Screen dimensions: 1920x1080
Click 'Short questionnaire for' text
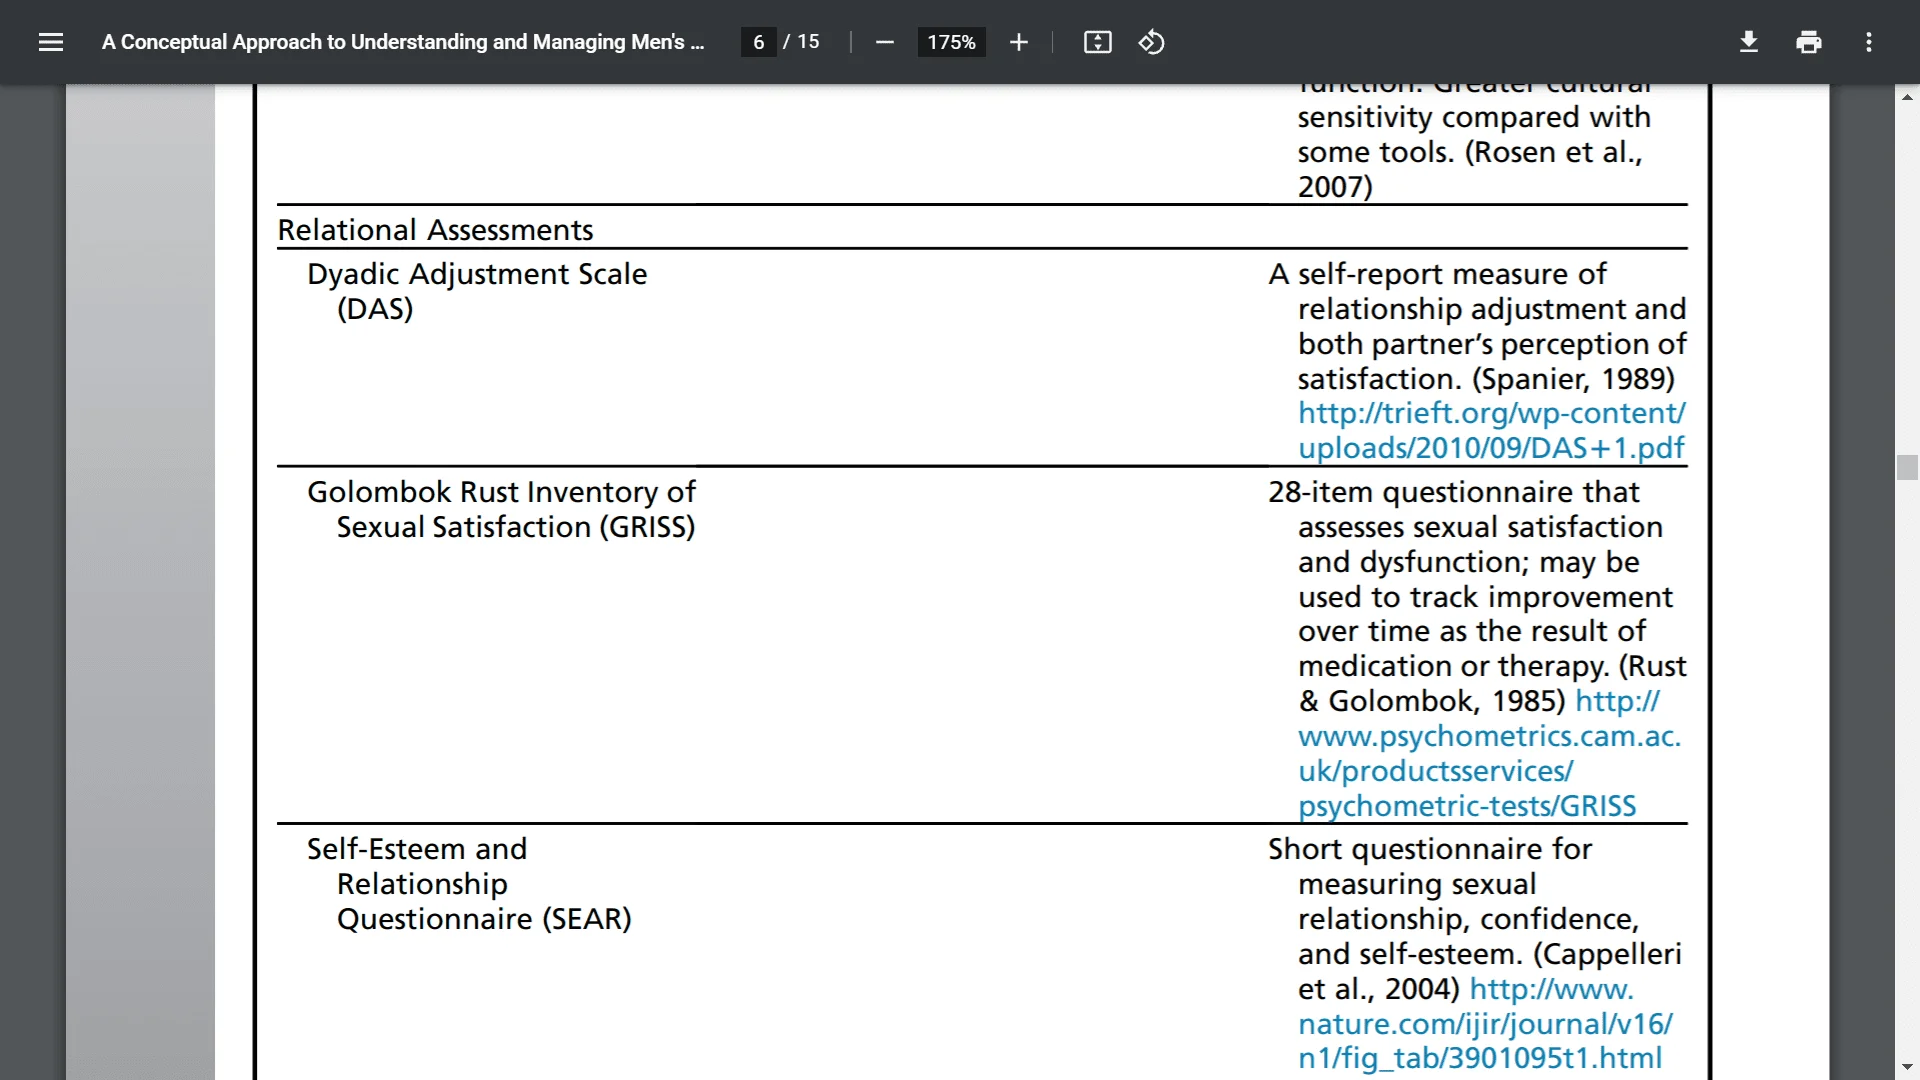[x=1430, y=849]
